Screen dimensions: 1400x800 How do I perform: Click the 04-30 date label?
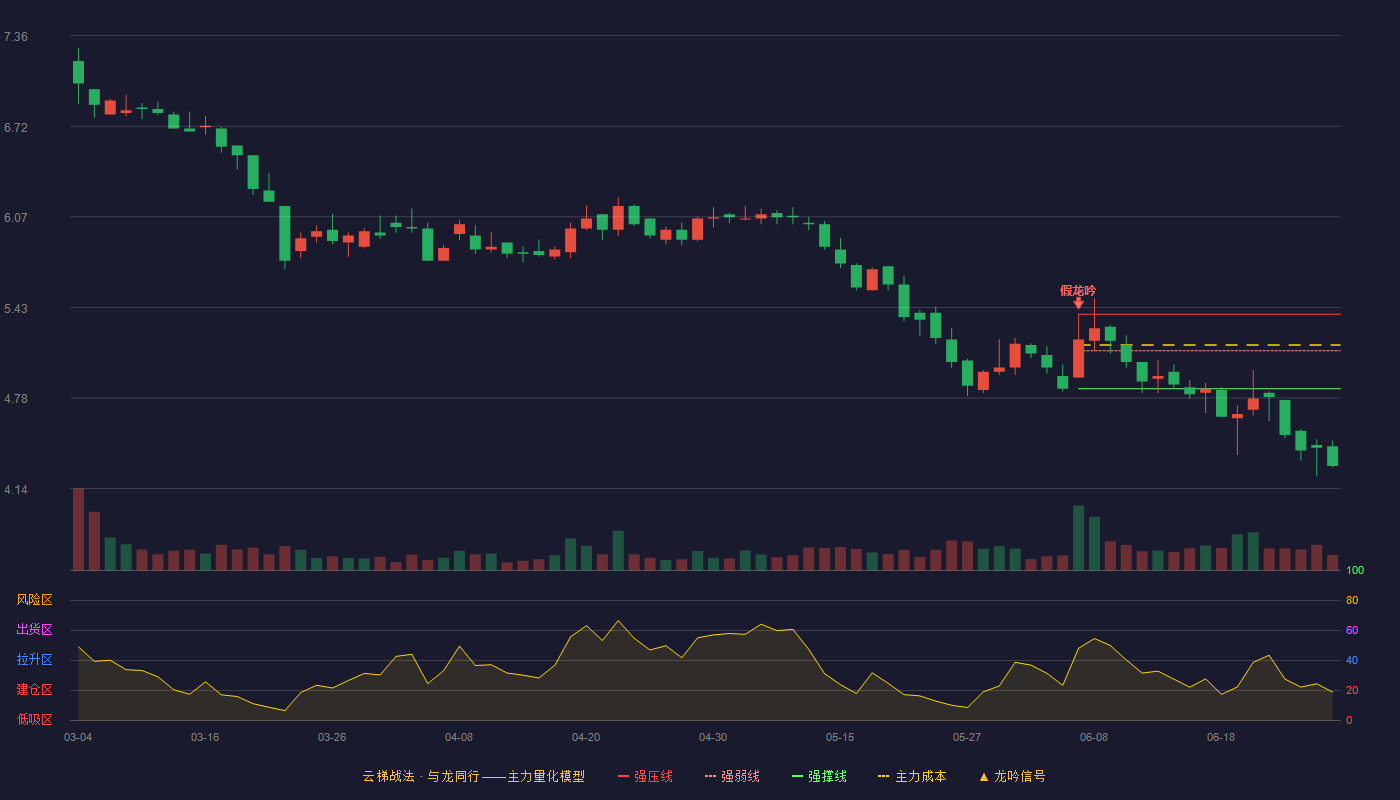point(713,737)
